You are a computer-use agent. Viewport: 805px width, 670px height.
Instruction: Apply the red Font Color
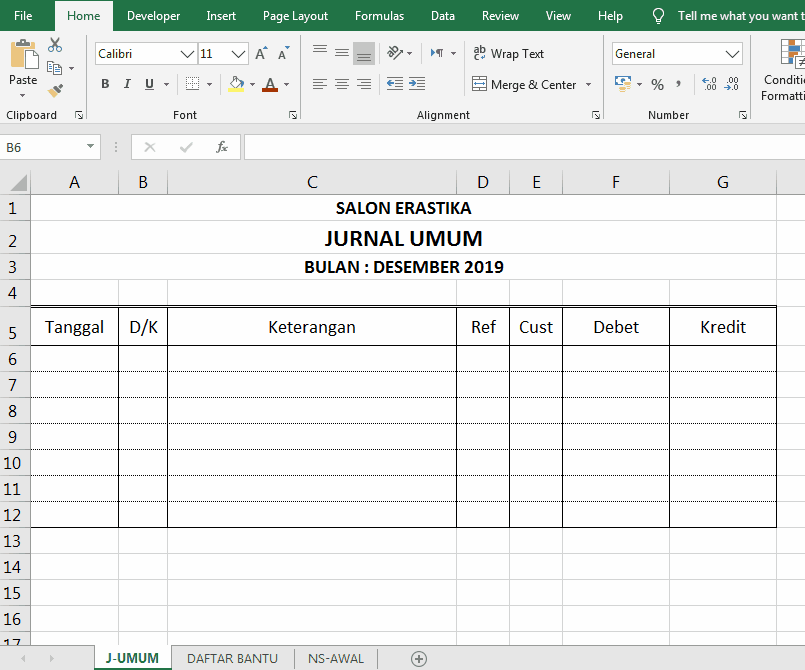270,84
